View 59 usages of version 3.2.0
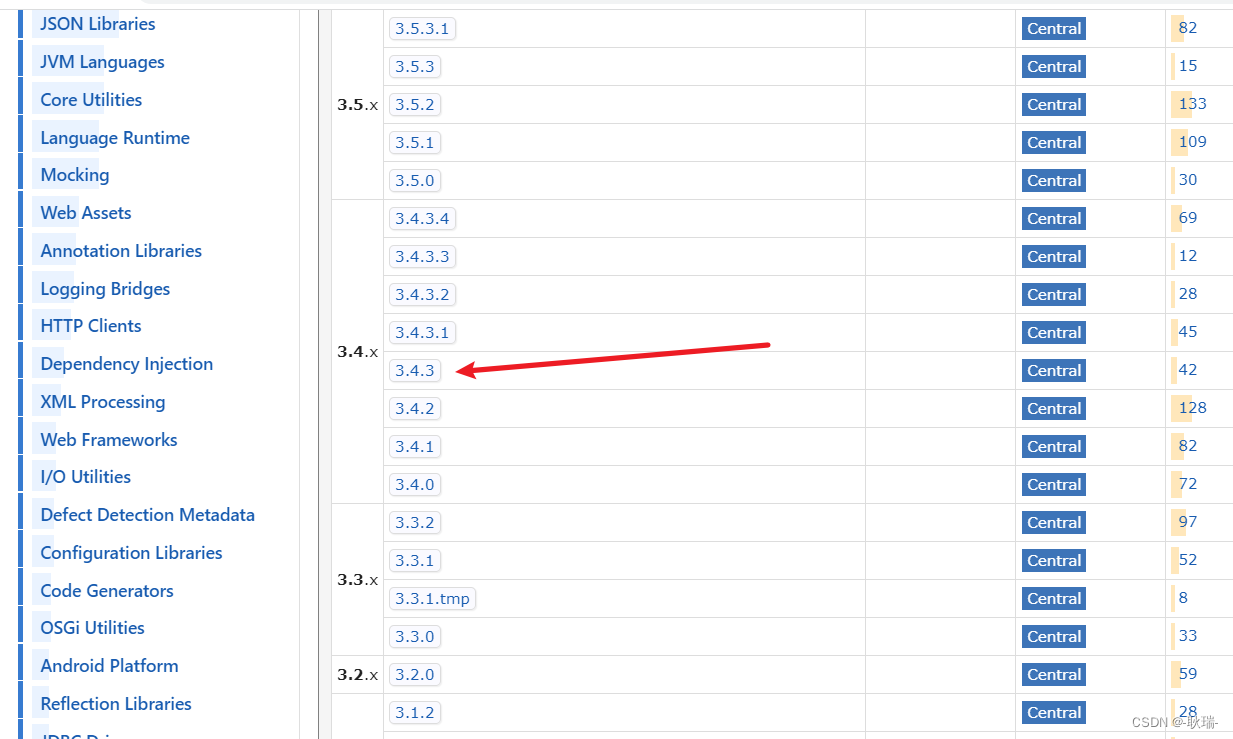This screenshot has height=739, width=1233. [x=1188, y=674]
